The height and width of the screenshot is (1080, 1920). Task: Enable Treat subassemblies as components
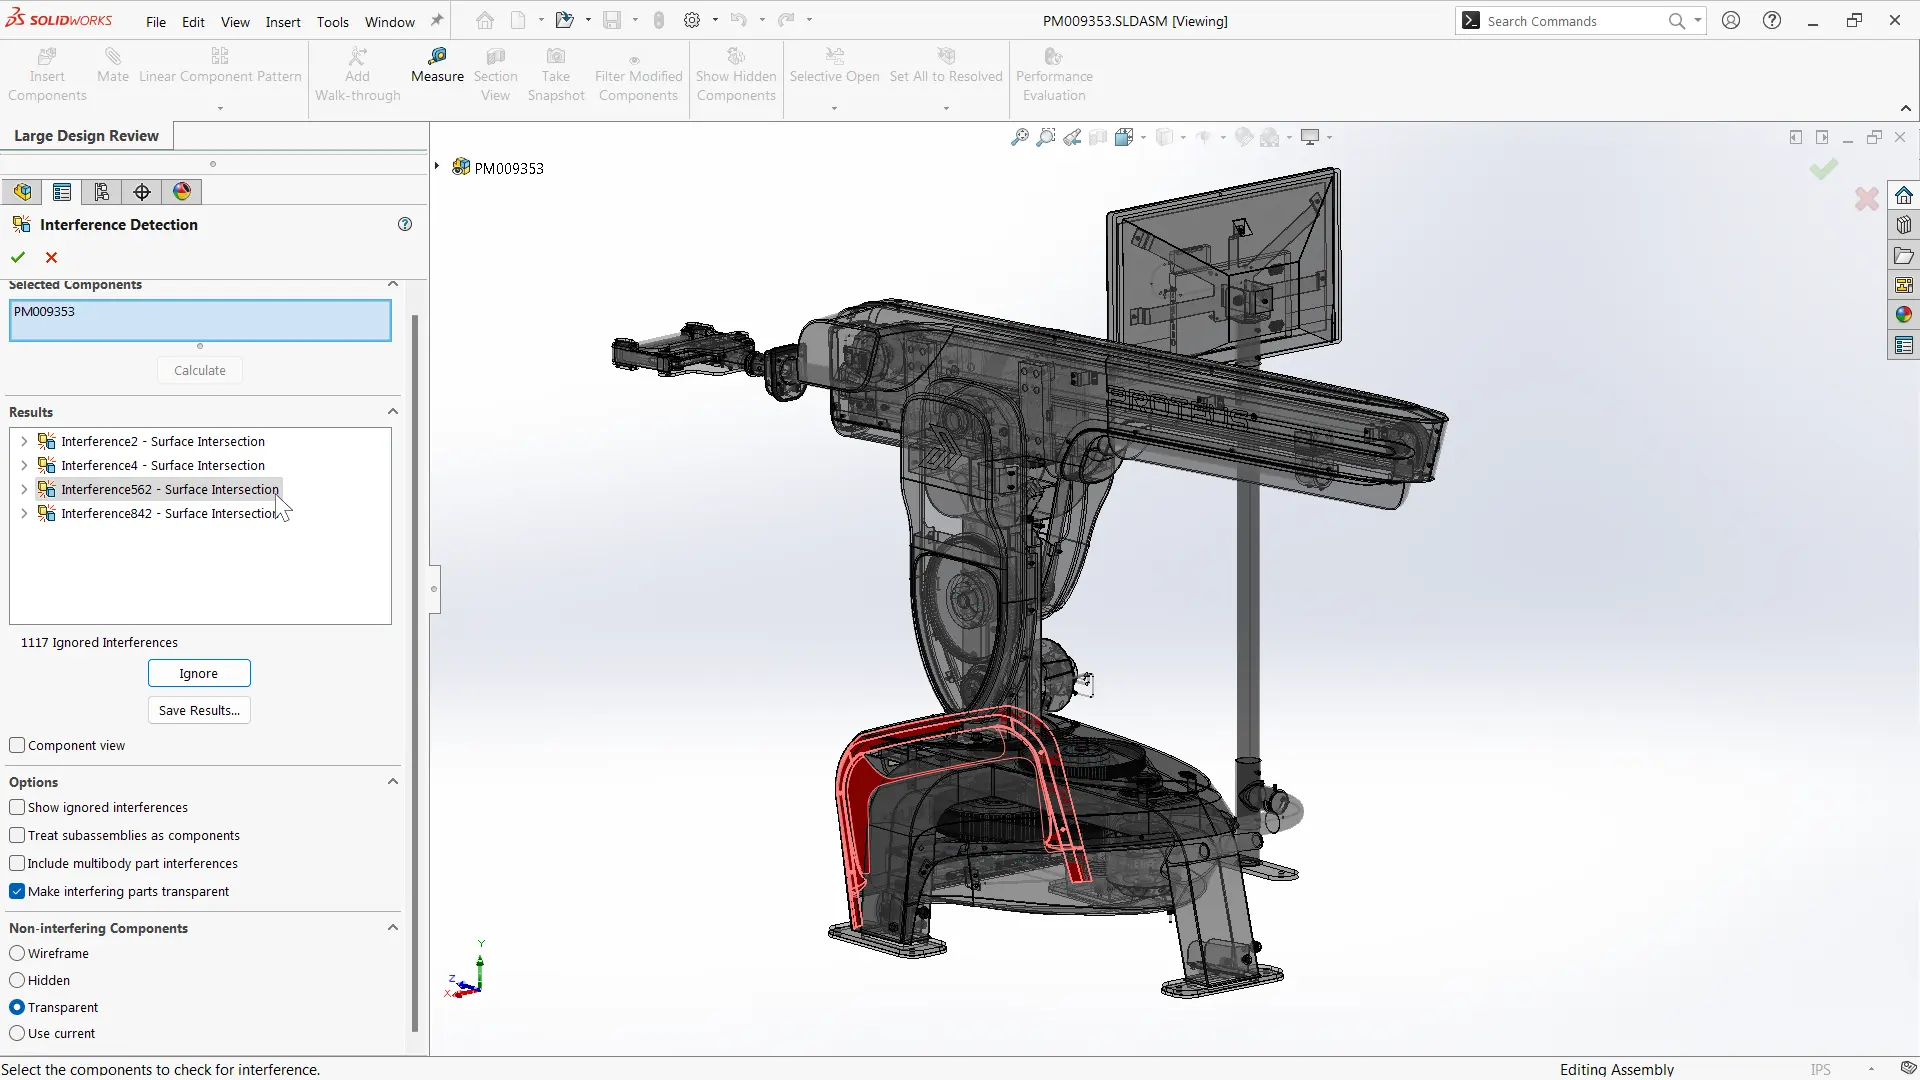(x=18, y=835)
